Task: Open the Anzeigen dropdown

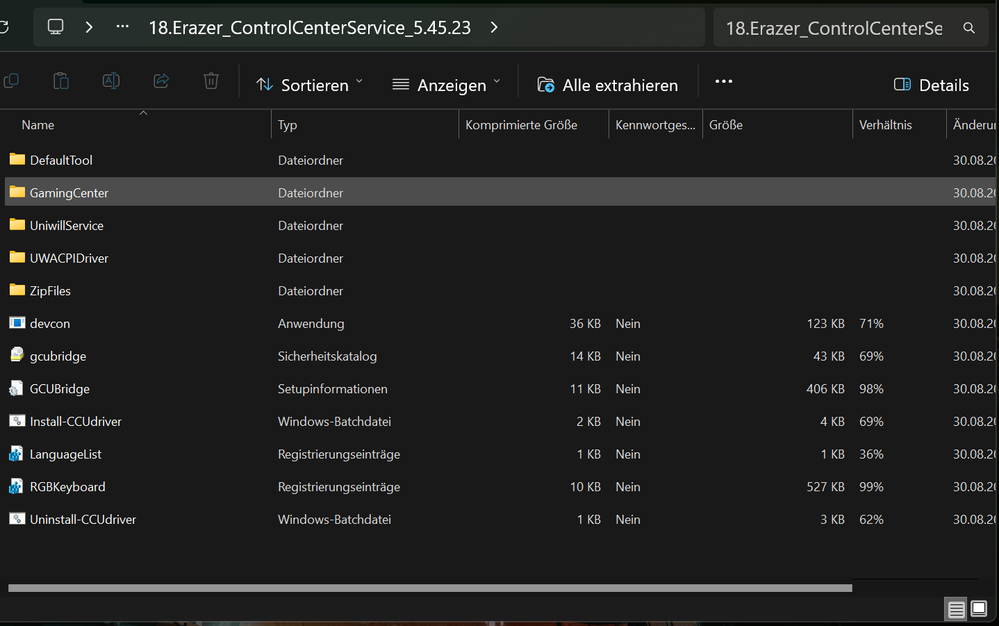Action: (x=446, y=85)
